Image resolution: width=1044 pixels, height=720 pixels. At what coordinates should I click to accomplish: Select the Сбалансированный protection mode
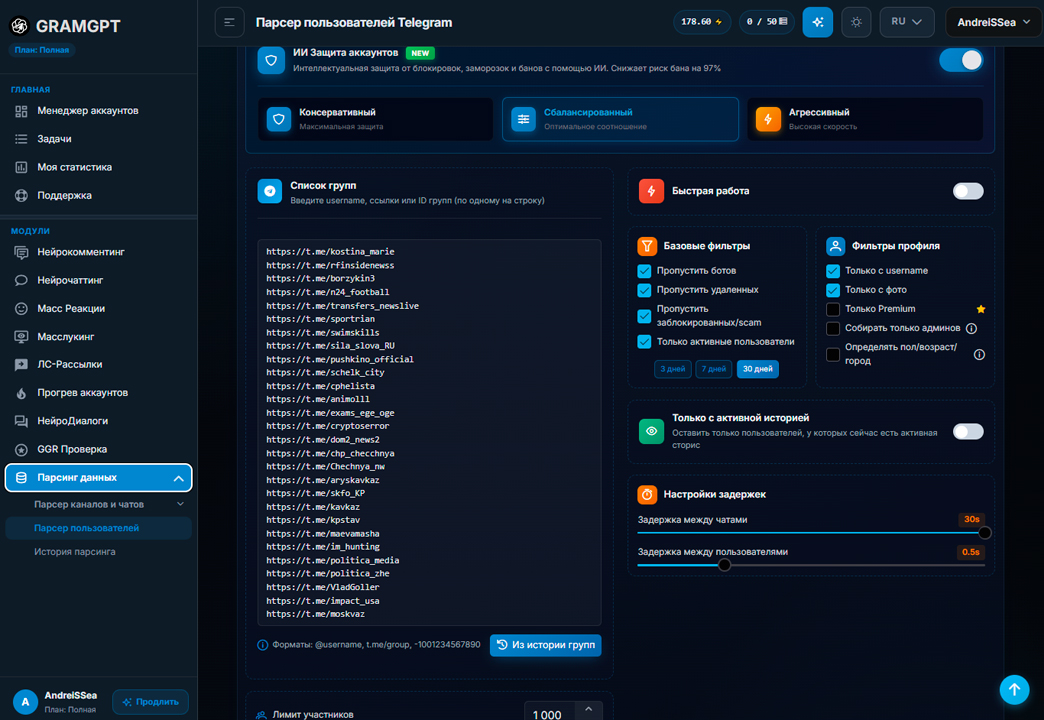pos(620,119)
